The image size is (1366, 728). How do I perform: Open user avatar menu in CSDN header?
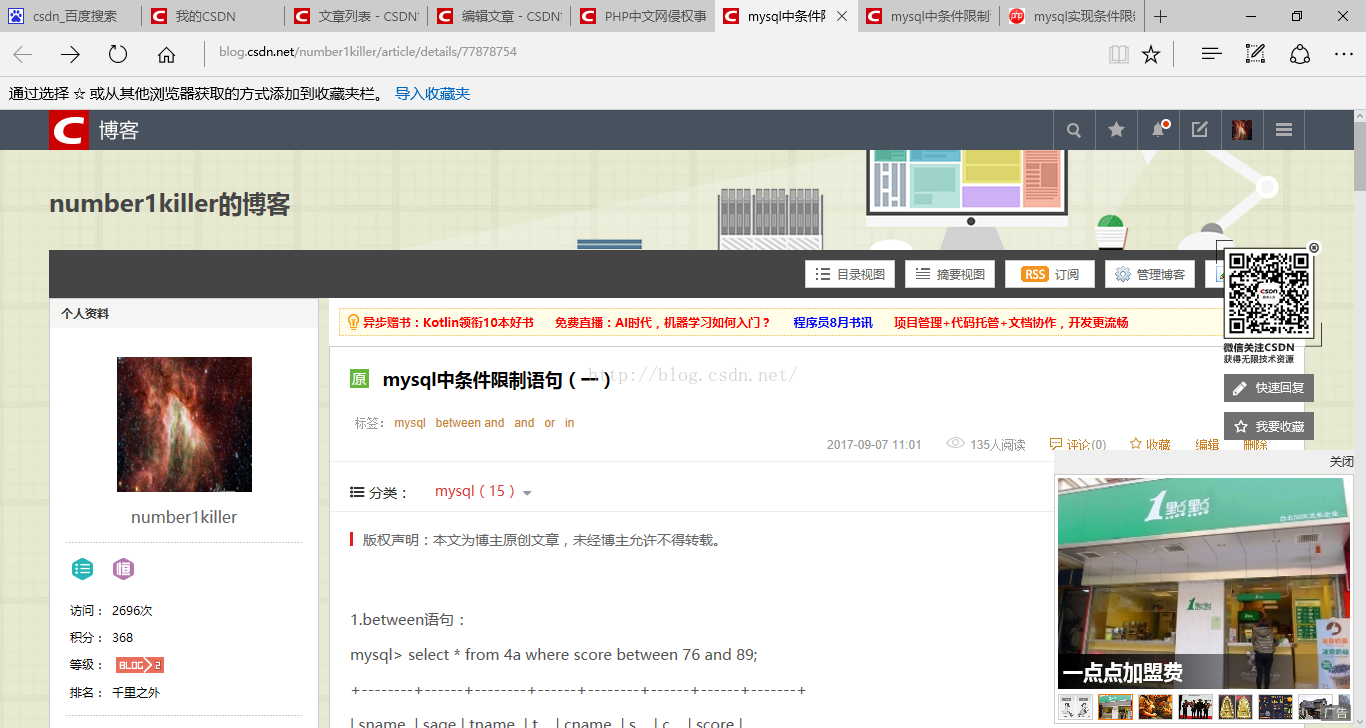coord(1242,130)
